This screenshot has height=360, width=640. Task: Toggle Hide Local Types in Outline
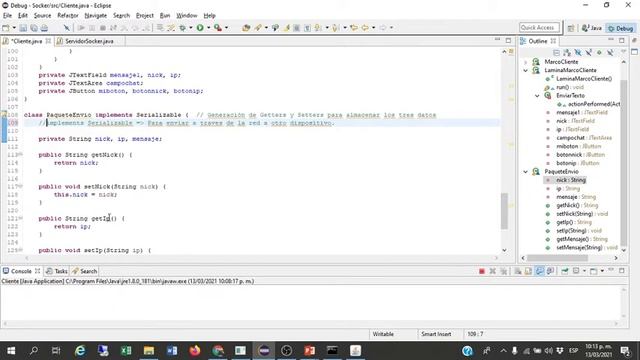609,53
